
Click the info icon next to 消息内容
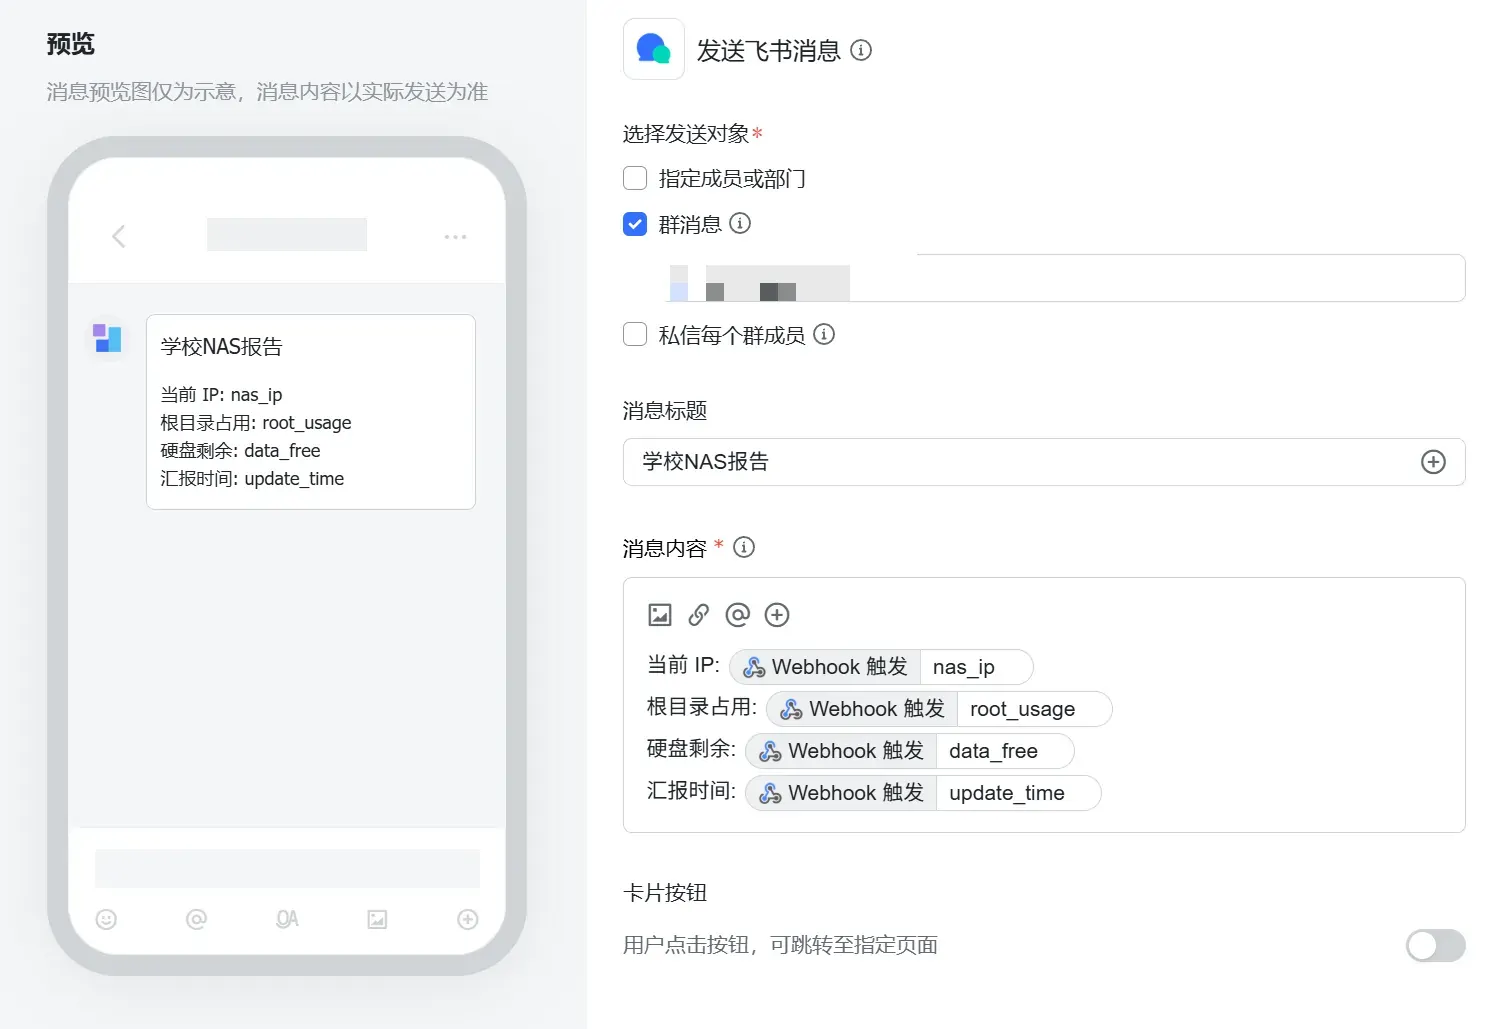(744, 547)
